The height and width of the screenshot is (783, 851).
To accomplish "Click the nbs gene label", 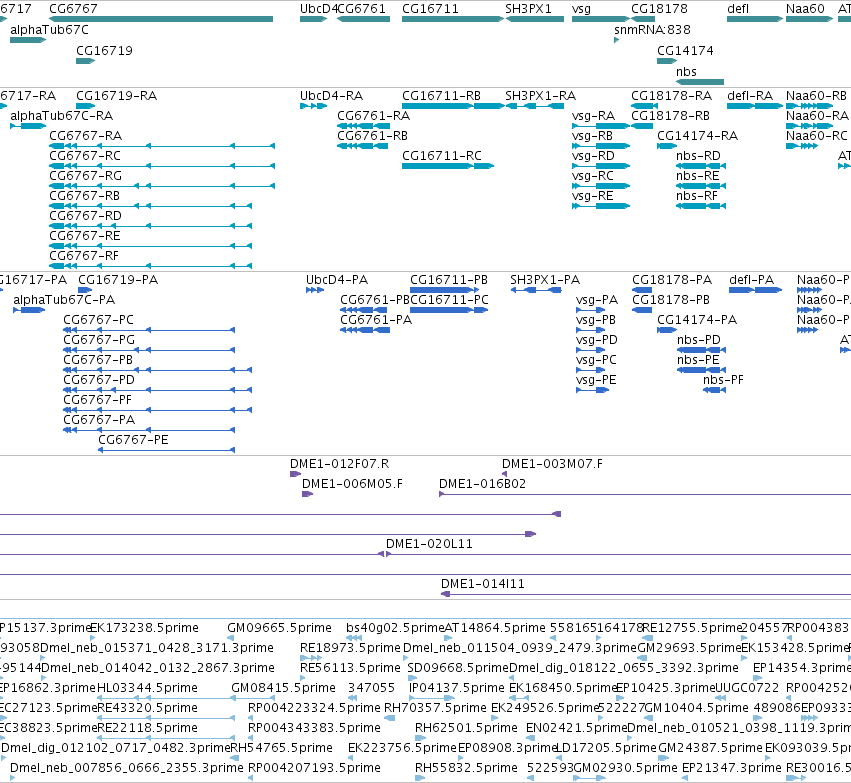I will [x=687, y=72].
